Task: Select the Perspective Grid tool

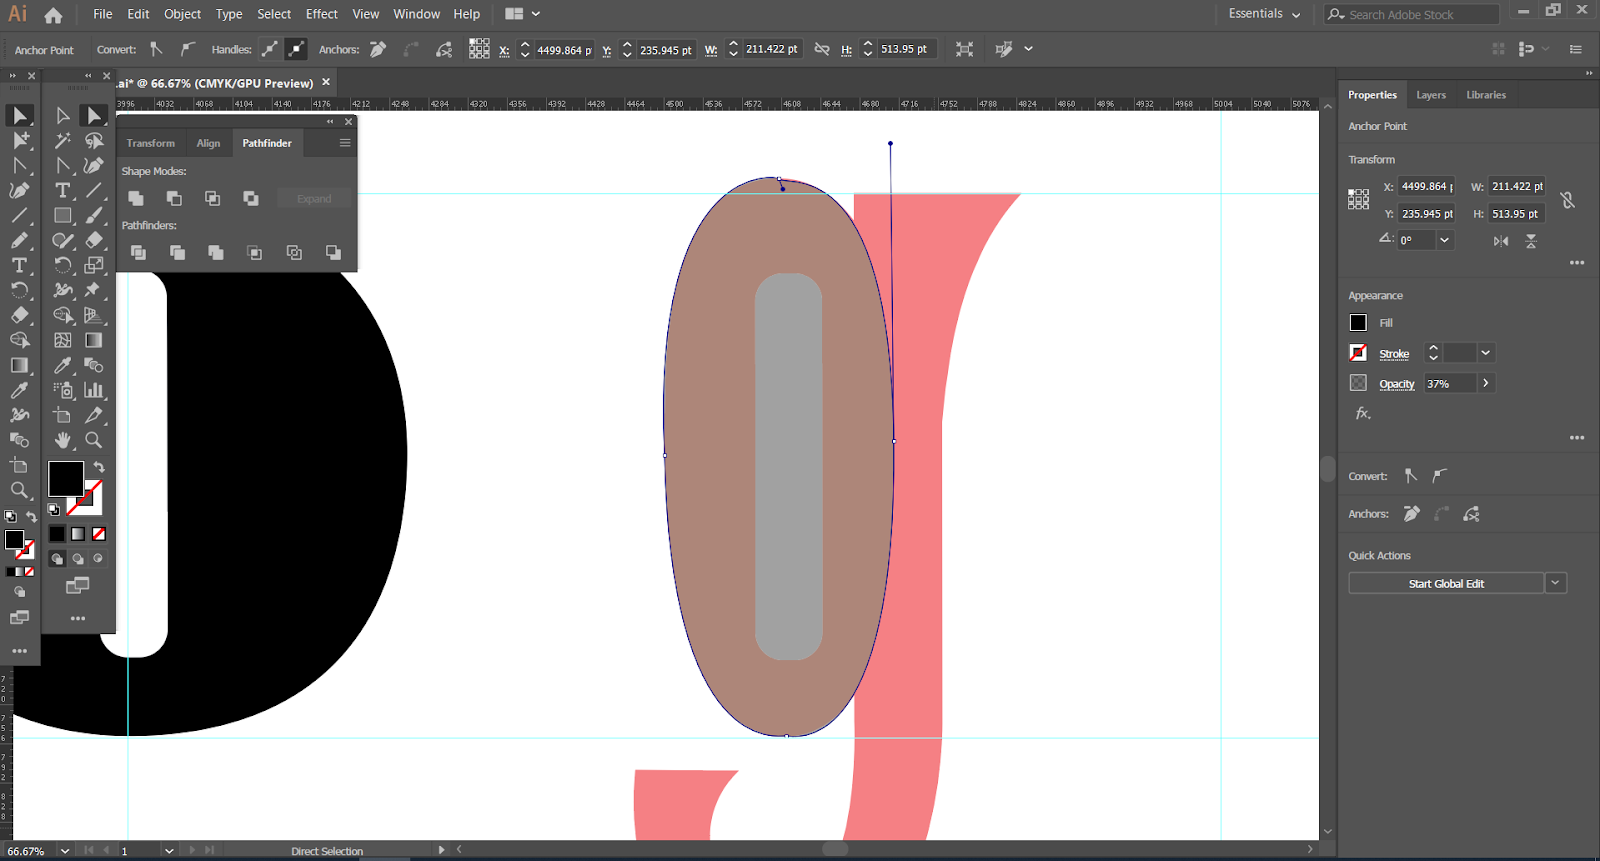Action: [94, 315]
